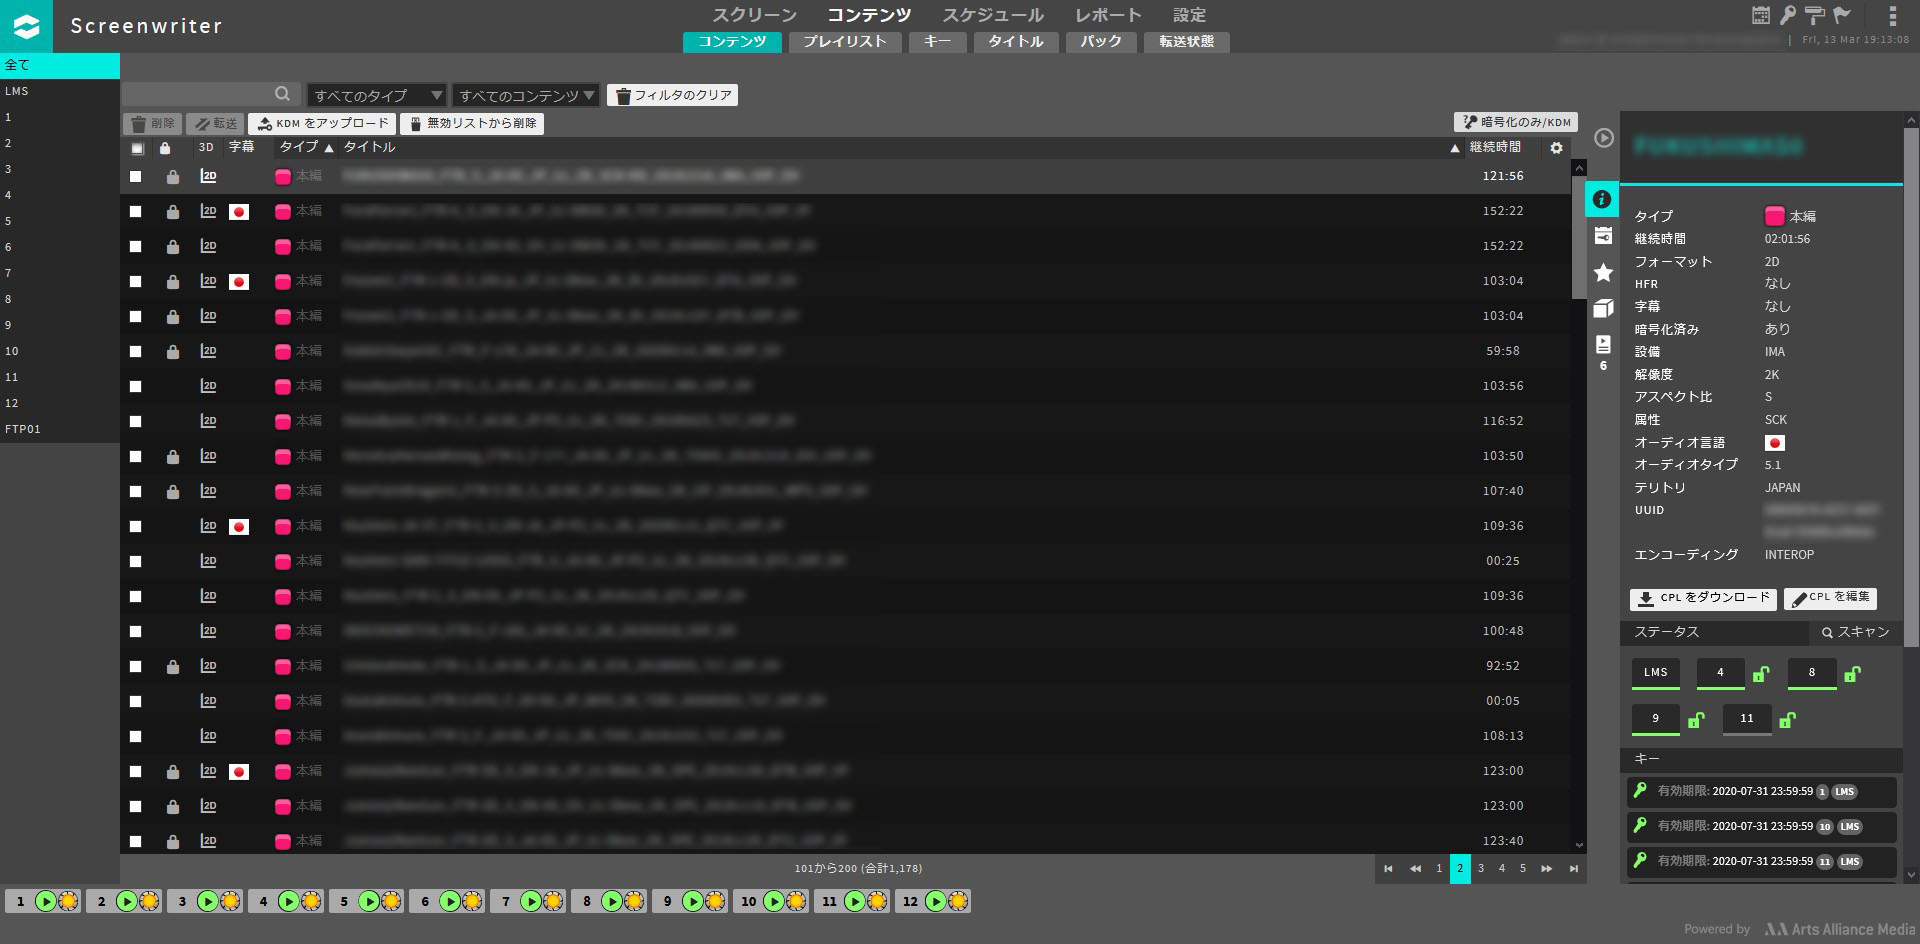Screen dimensions: 1920x944
Task: Click KDM をアップロード button
Action: pyautogui.click(x=322, y=124)
